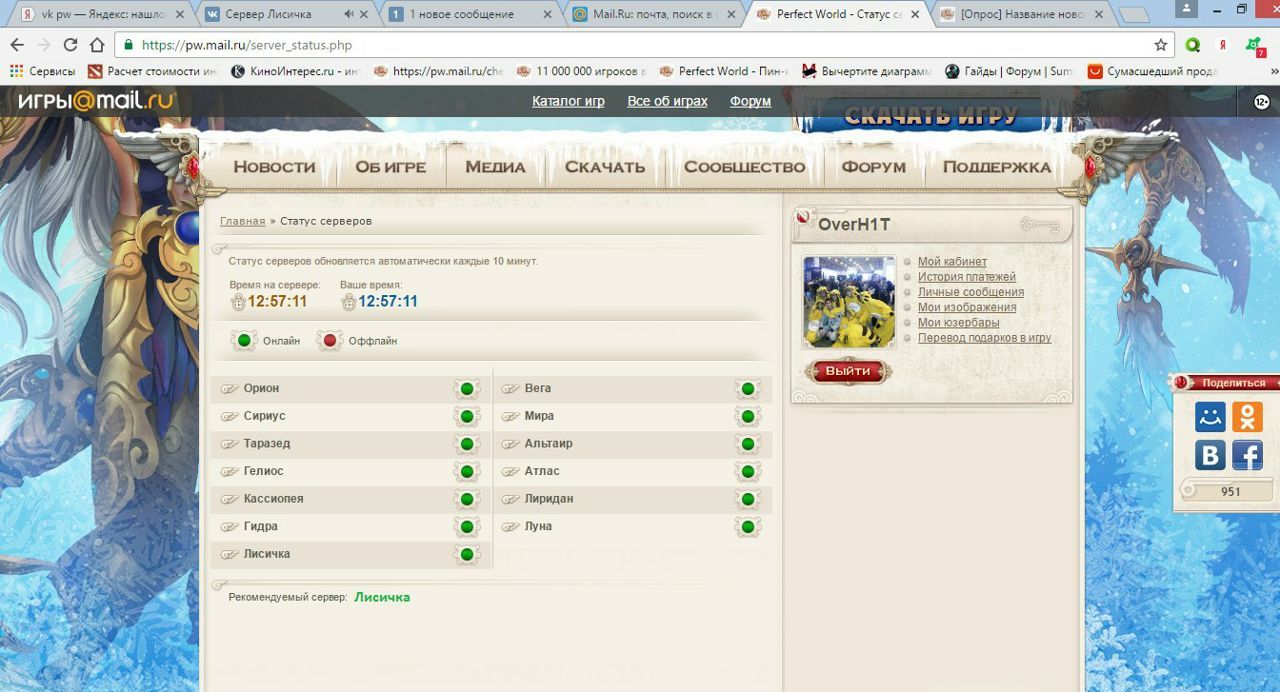Click the OverH1T profile avatar picture
This screenshot has width=1280, height=692.
pyautogui.click(x=849, y=301)
